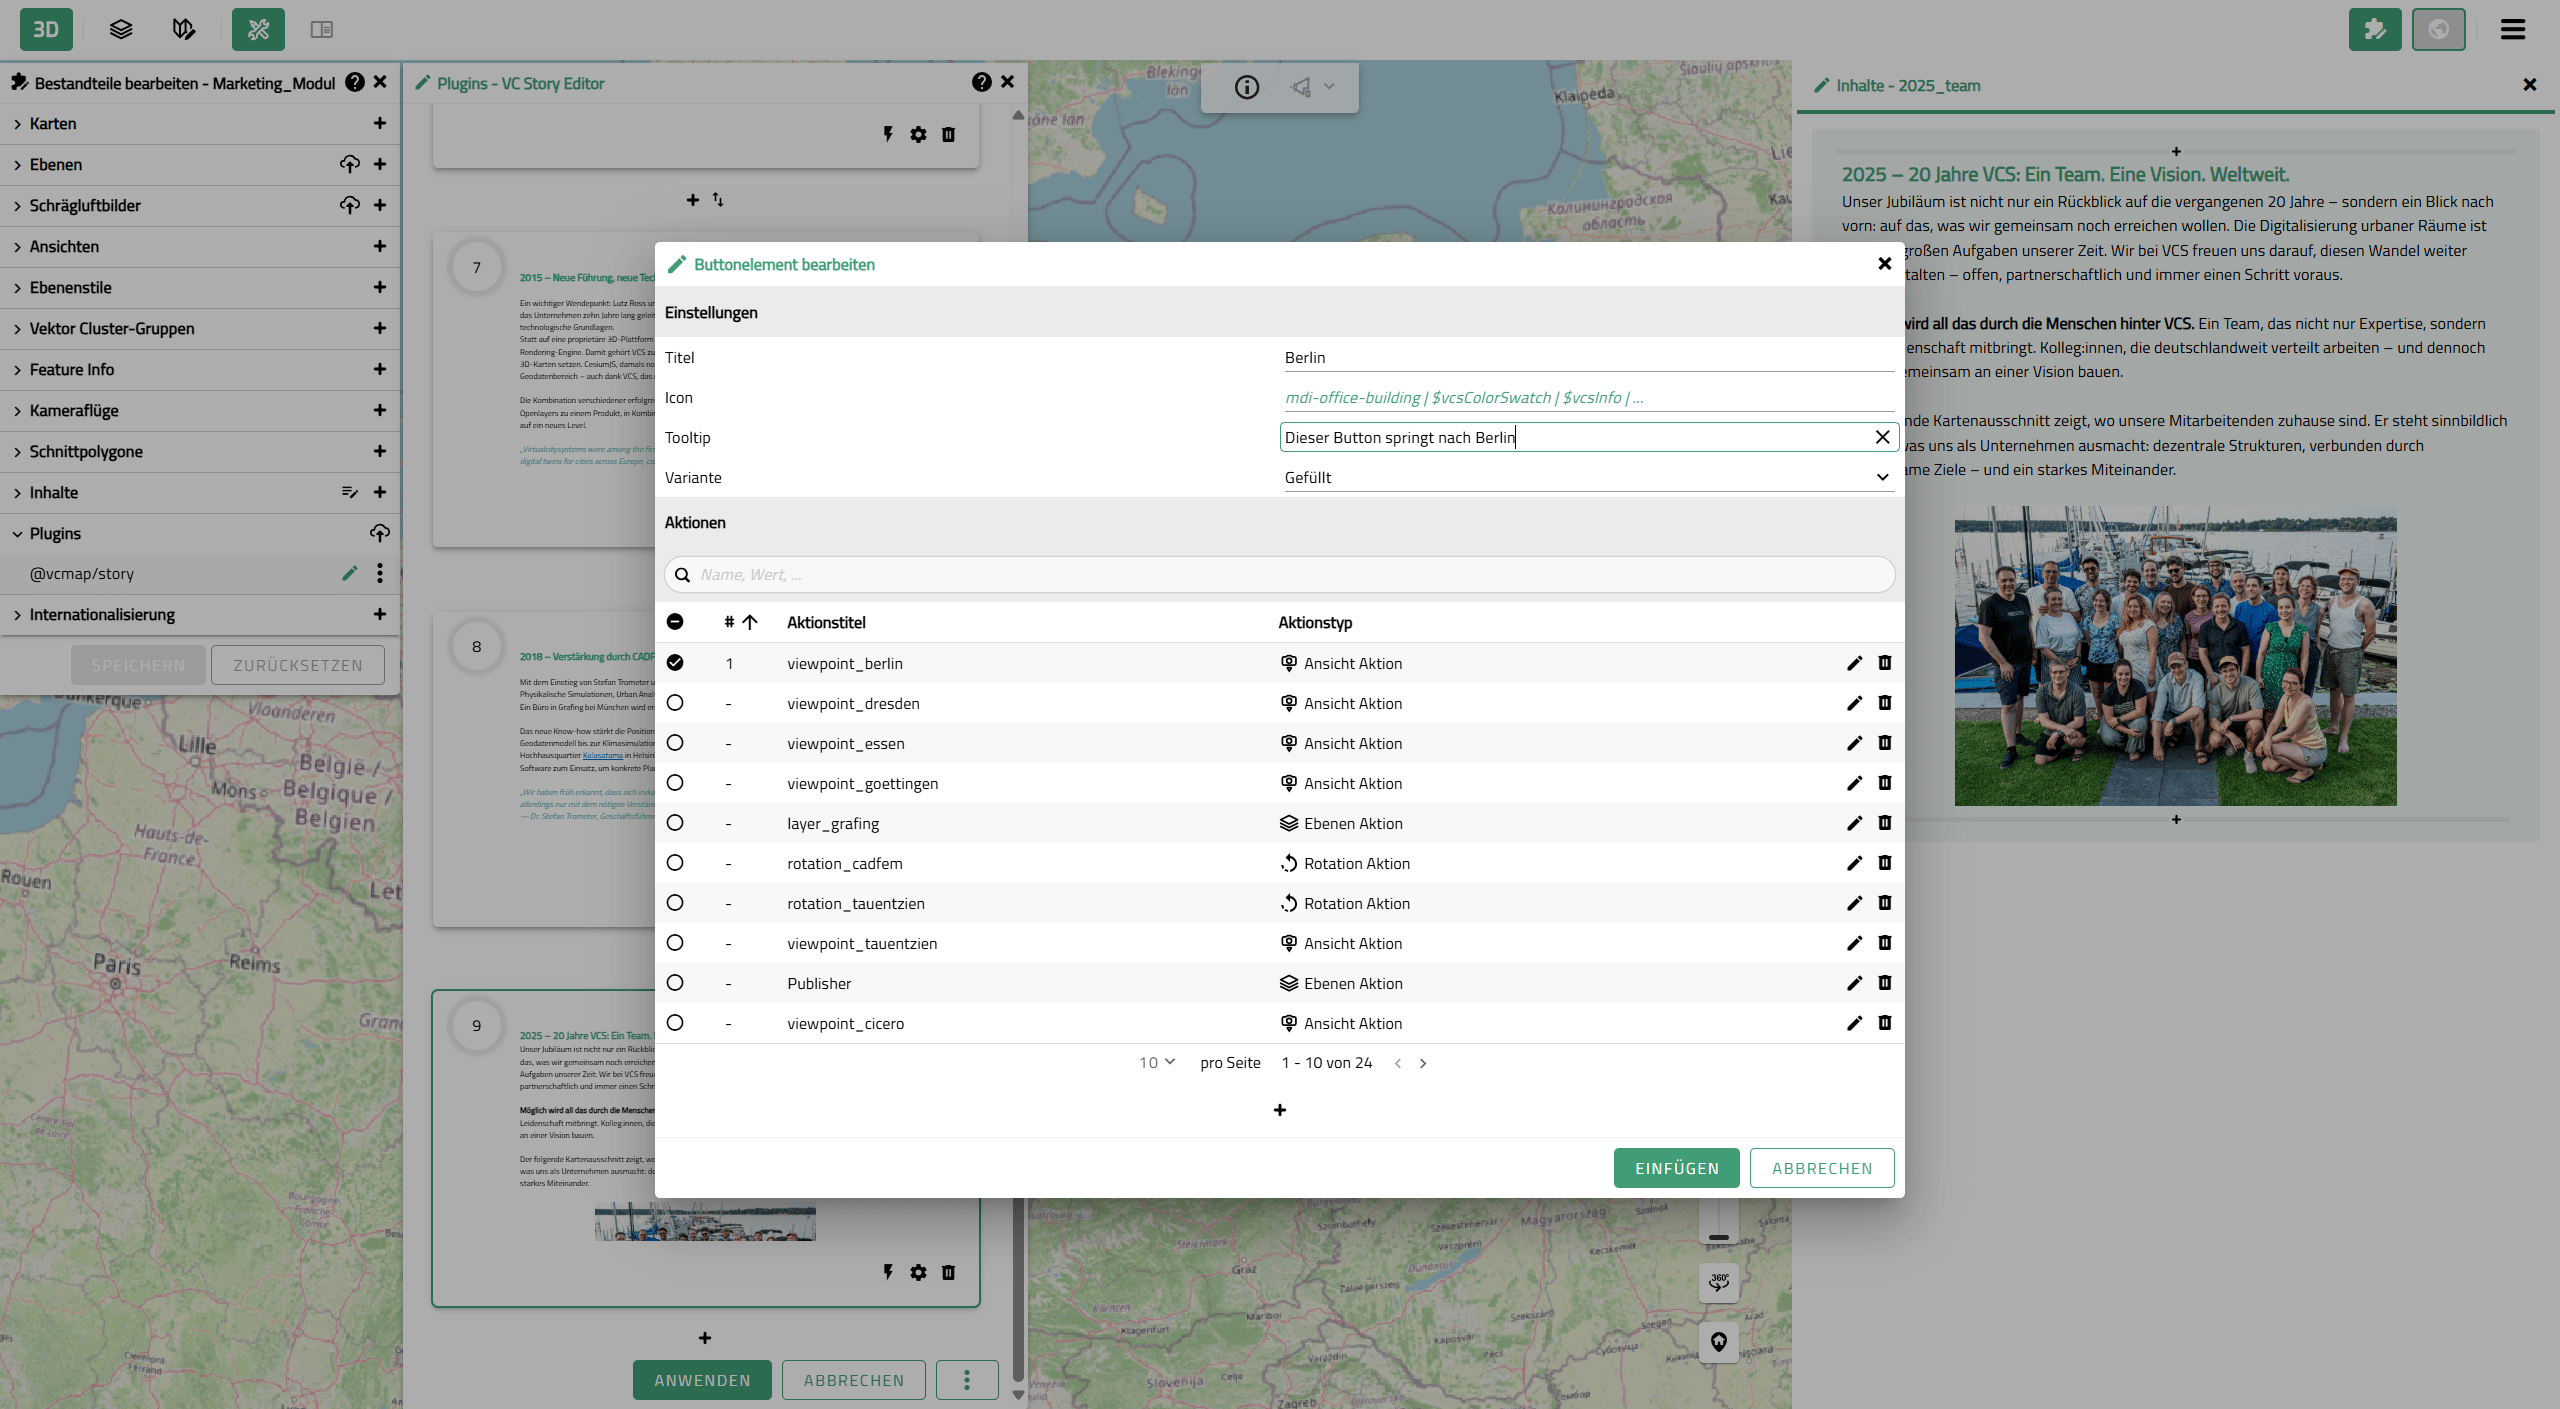The height and width of the screenshot is (1409, 2560).
Task: Go to next page of actions
Action: pyautogui.click(x=1423, y=1063)
